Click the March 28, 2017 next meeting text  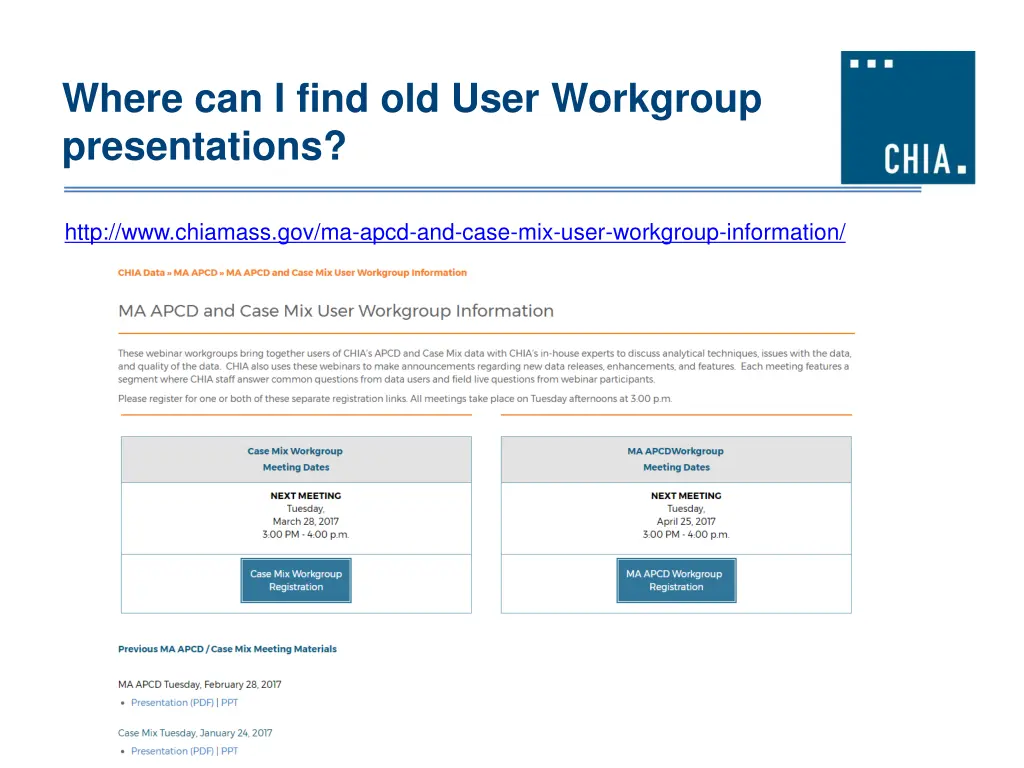(x=304, y=521)
